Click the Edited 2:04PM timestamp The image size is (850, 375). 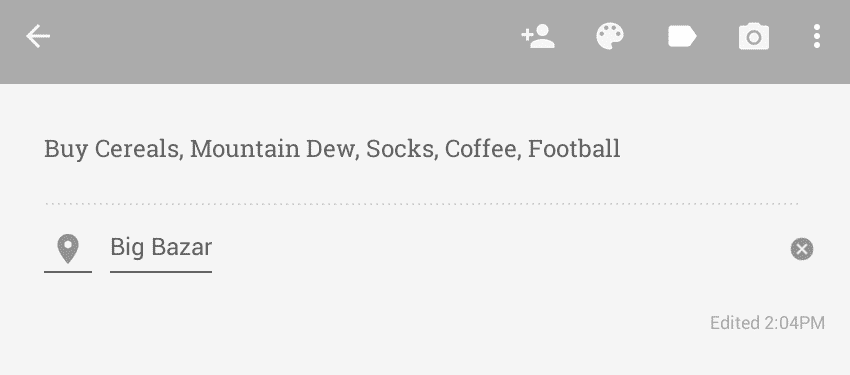(768, 323)
